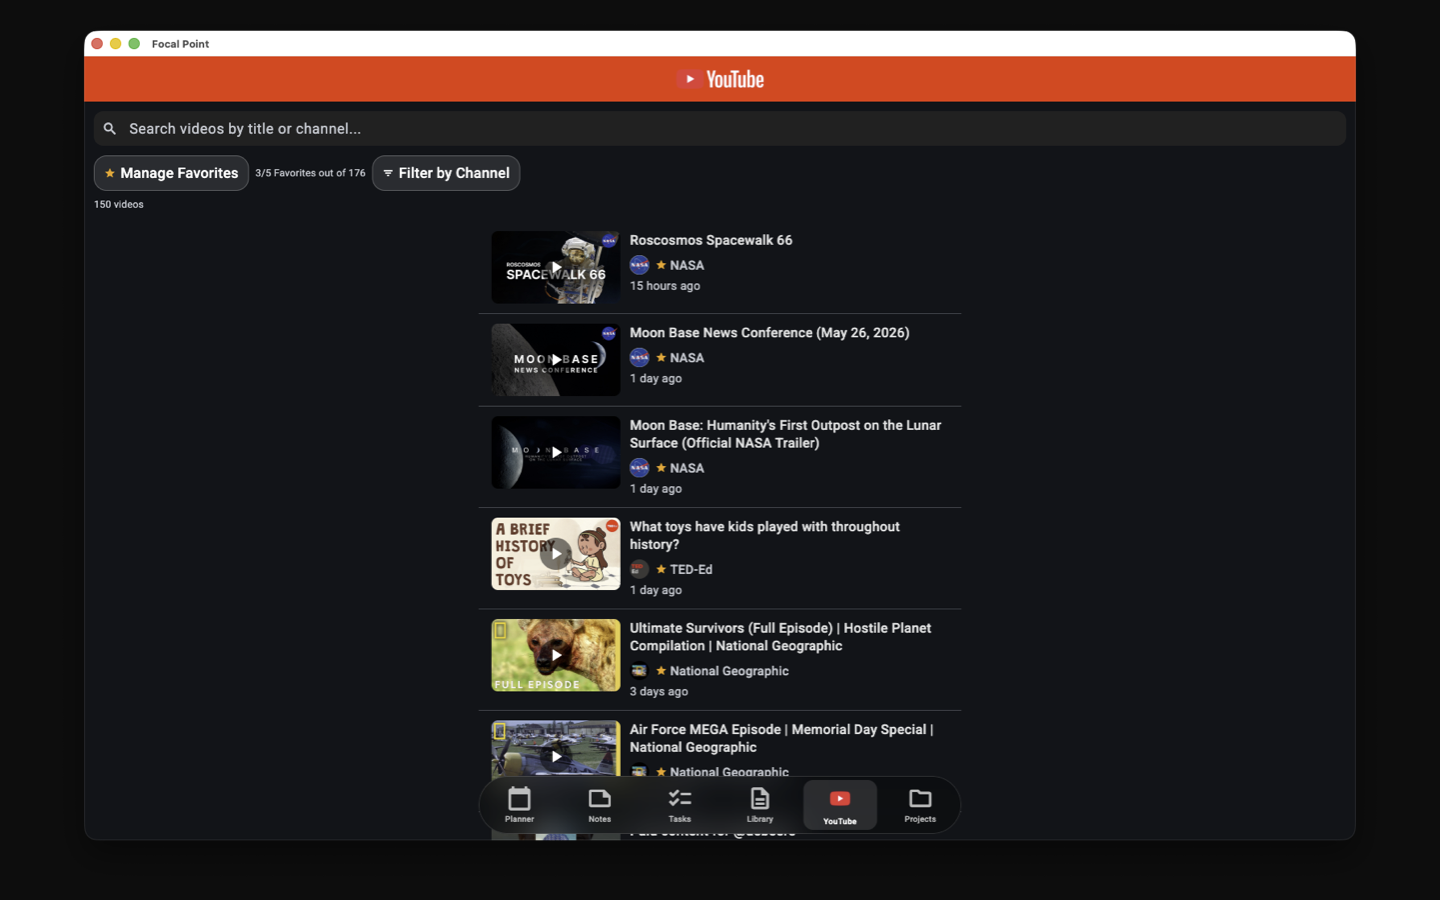Toggle the favorite star on the Moon Base News Conference row

(661, 357)
